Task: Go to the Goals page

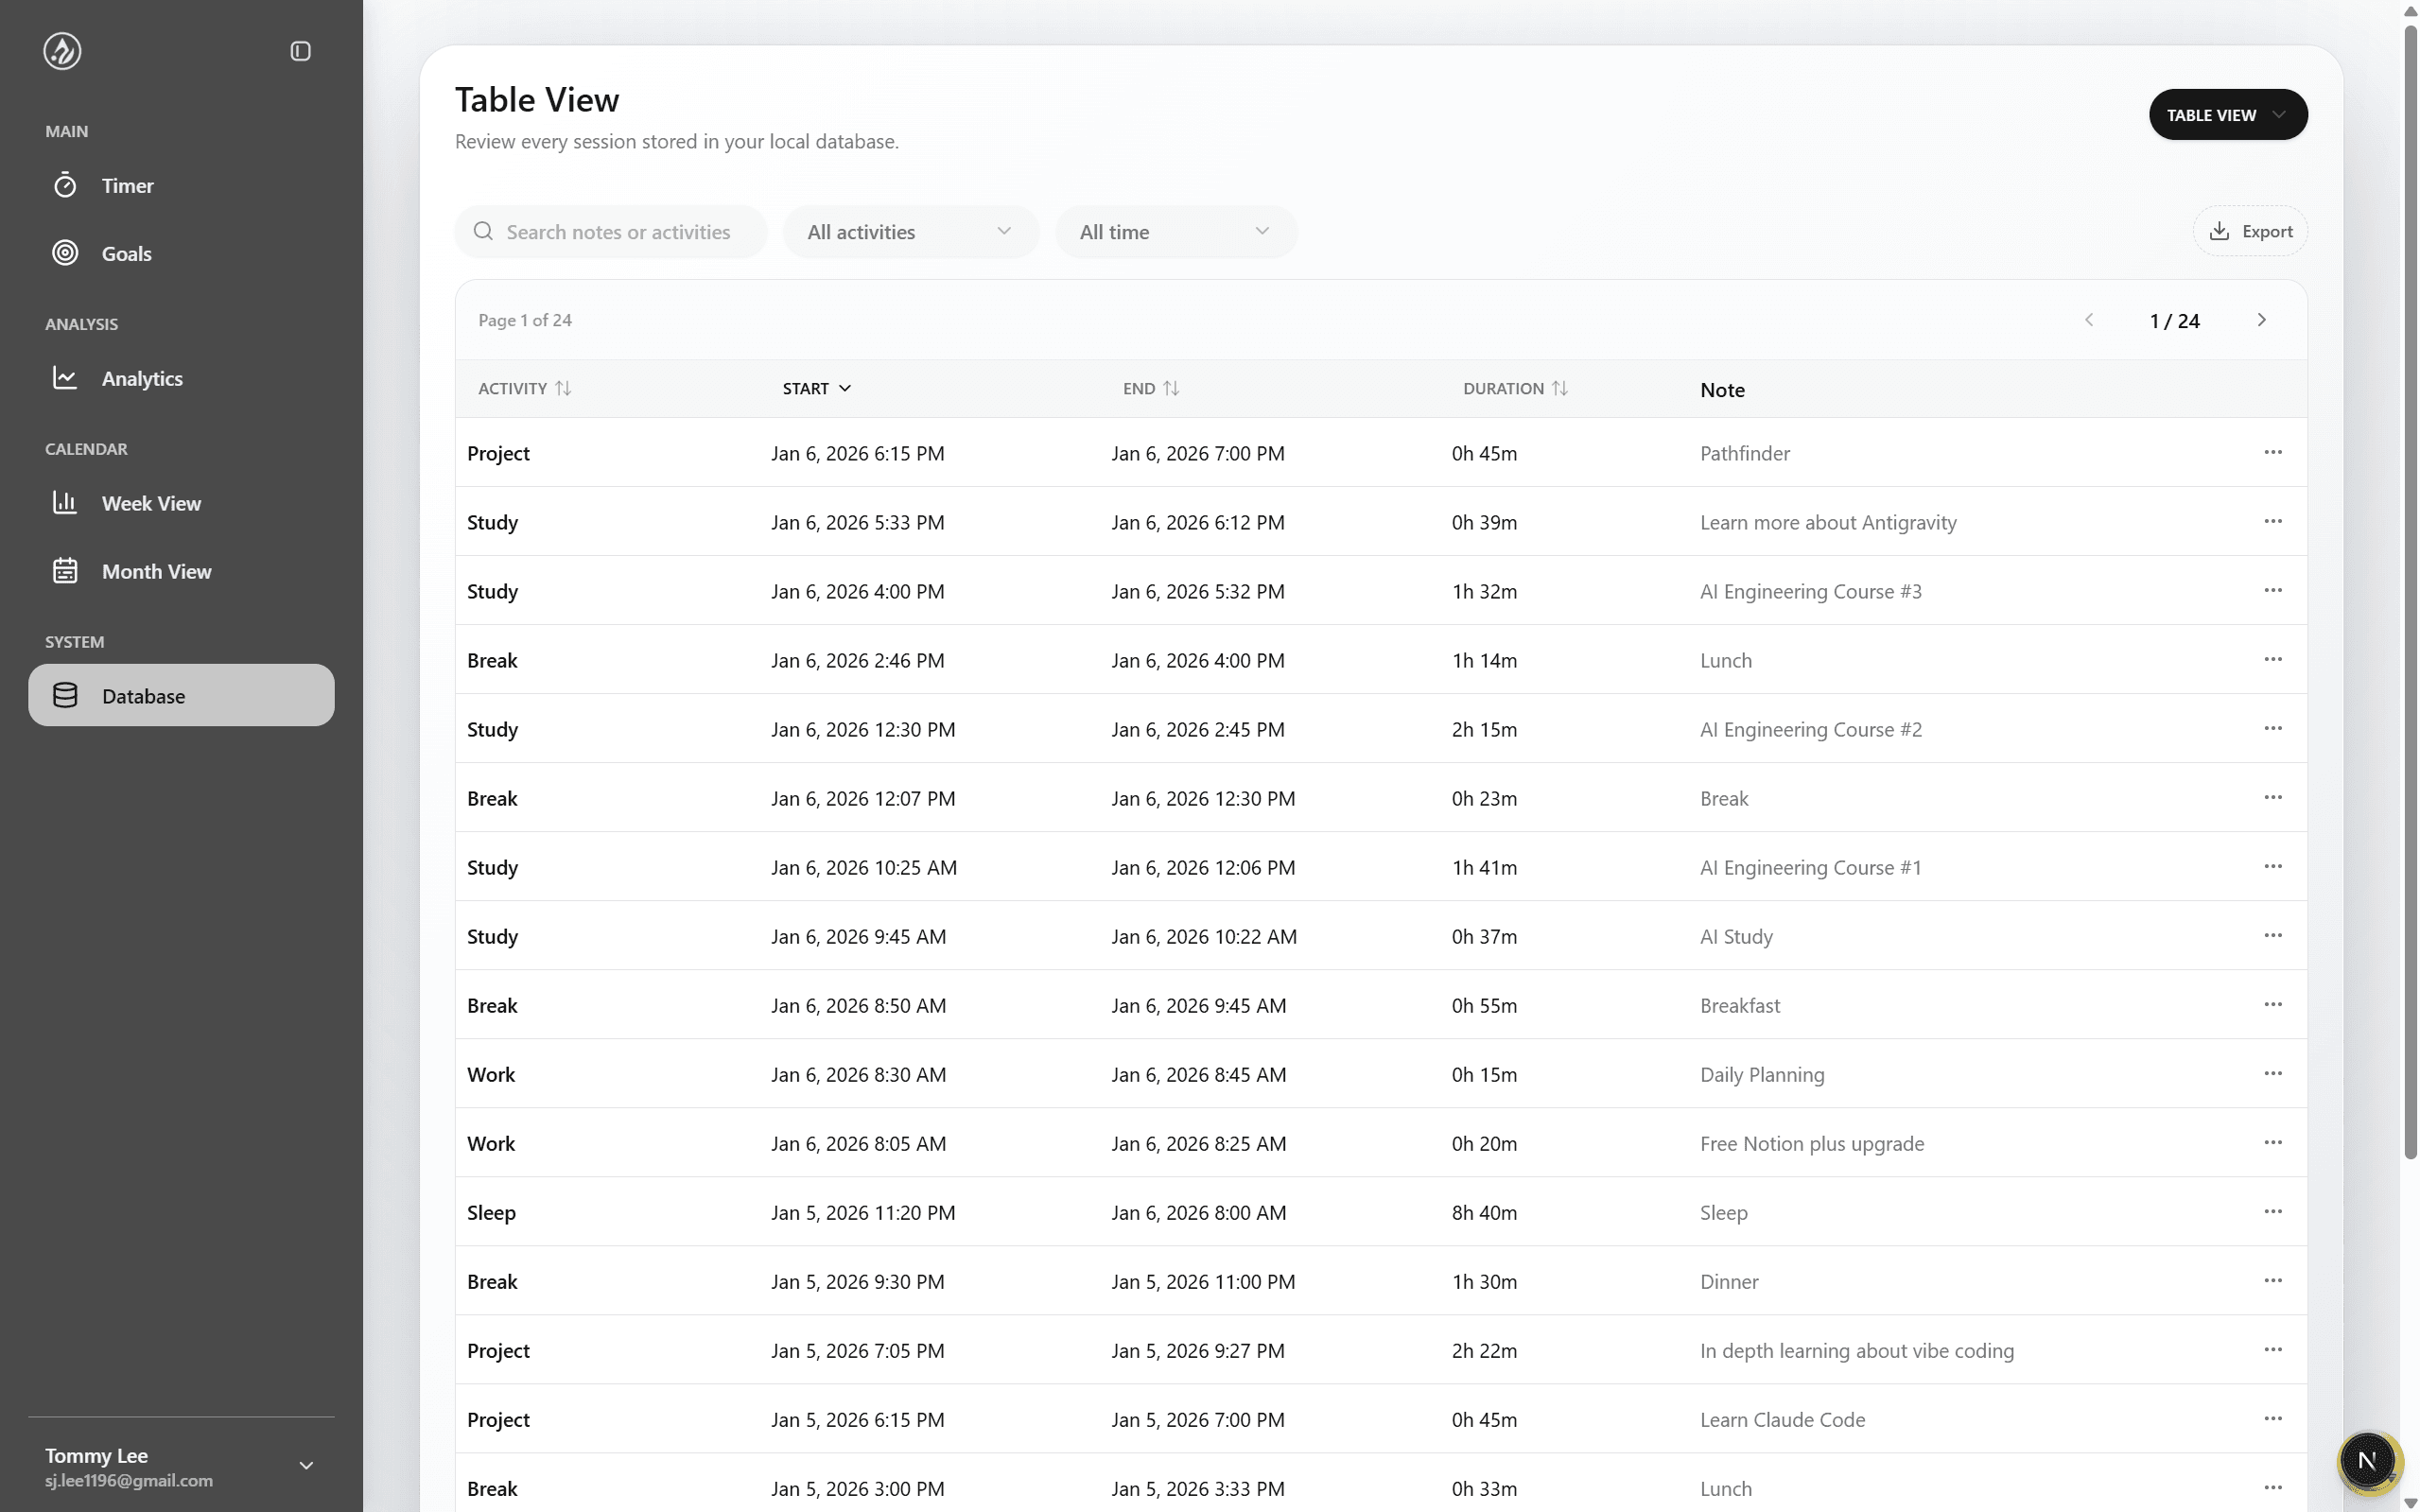Action: pos(126,254)
